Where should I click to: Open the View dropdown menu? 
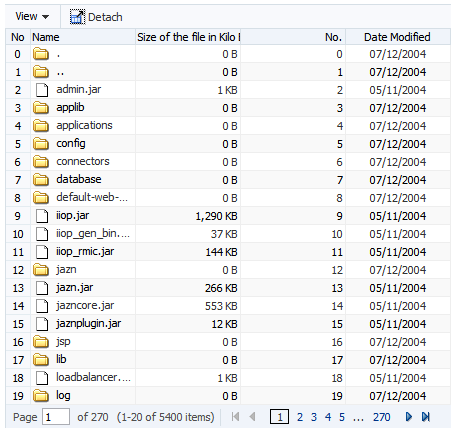pos(32,16)
